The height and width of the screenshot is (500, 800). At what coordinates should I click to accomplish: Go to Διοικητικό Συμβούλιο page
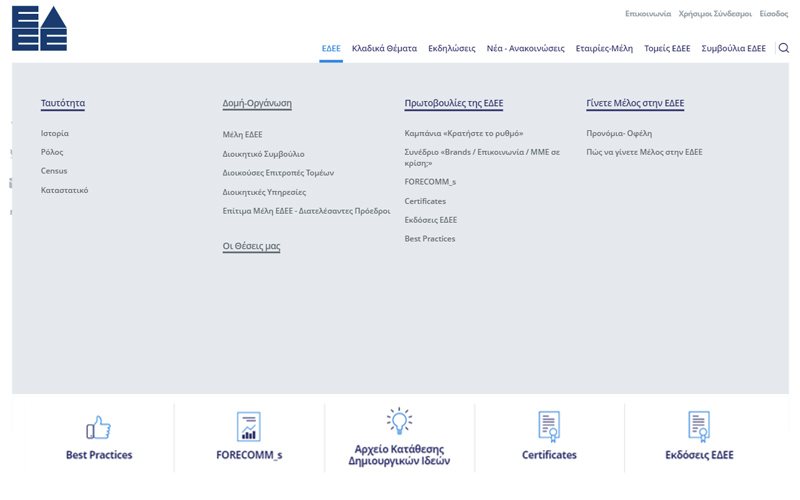263,154
